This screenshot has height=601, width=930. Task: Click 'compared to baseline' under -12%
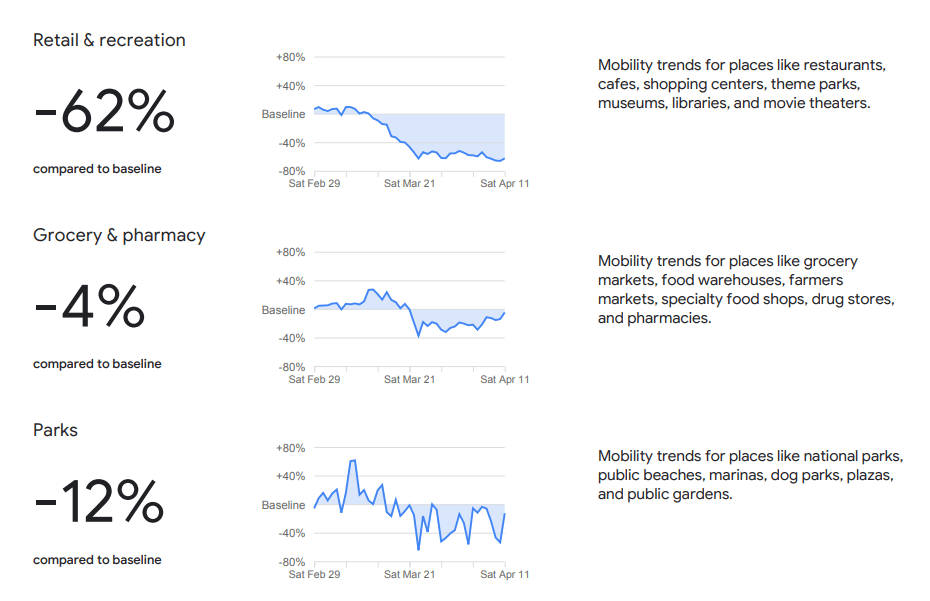click(97, 560)
